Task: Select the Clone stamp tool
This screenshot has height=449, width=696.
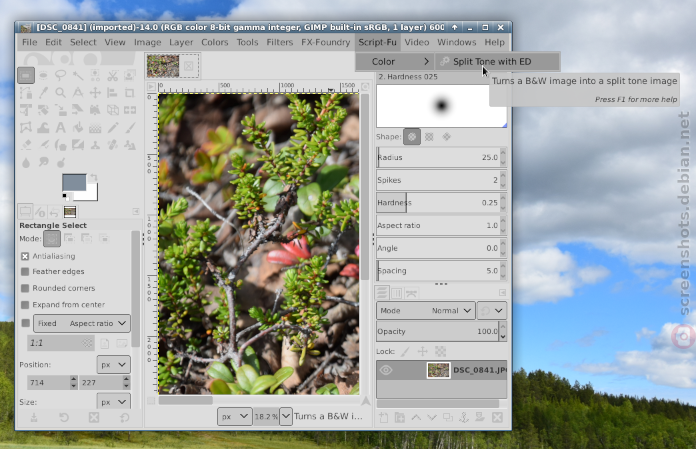Action: click(x=95, y=145)
